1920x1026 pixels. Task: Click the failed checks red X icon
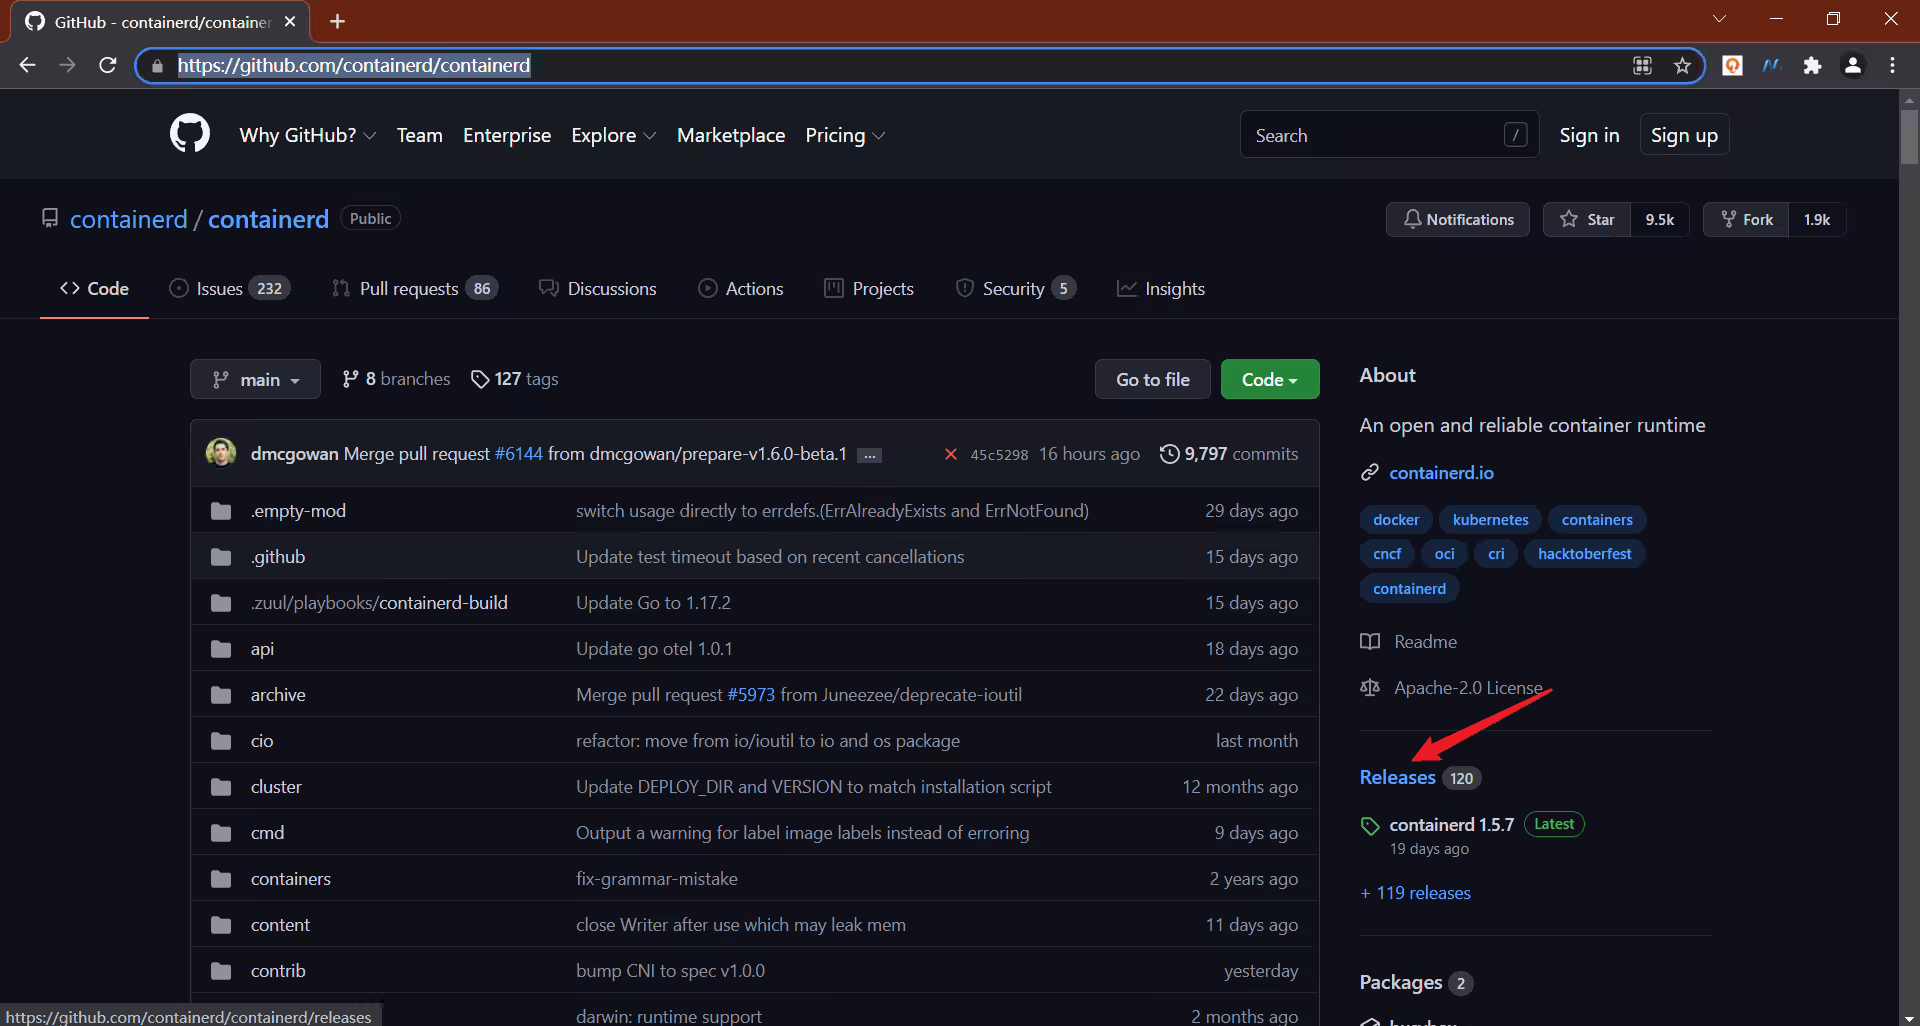[950, 454]
